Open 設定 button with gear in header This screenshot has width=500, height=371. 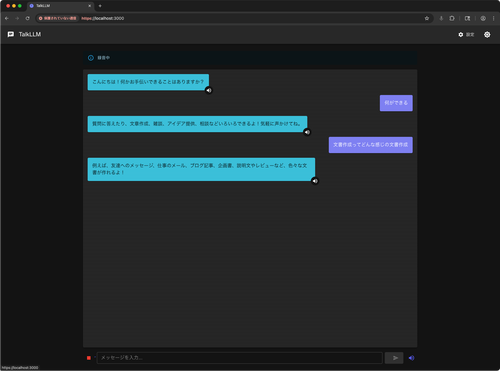[x=466, y=34]
